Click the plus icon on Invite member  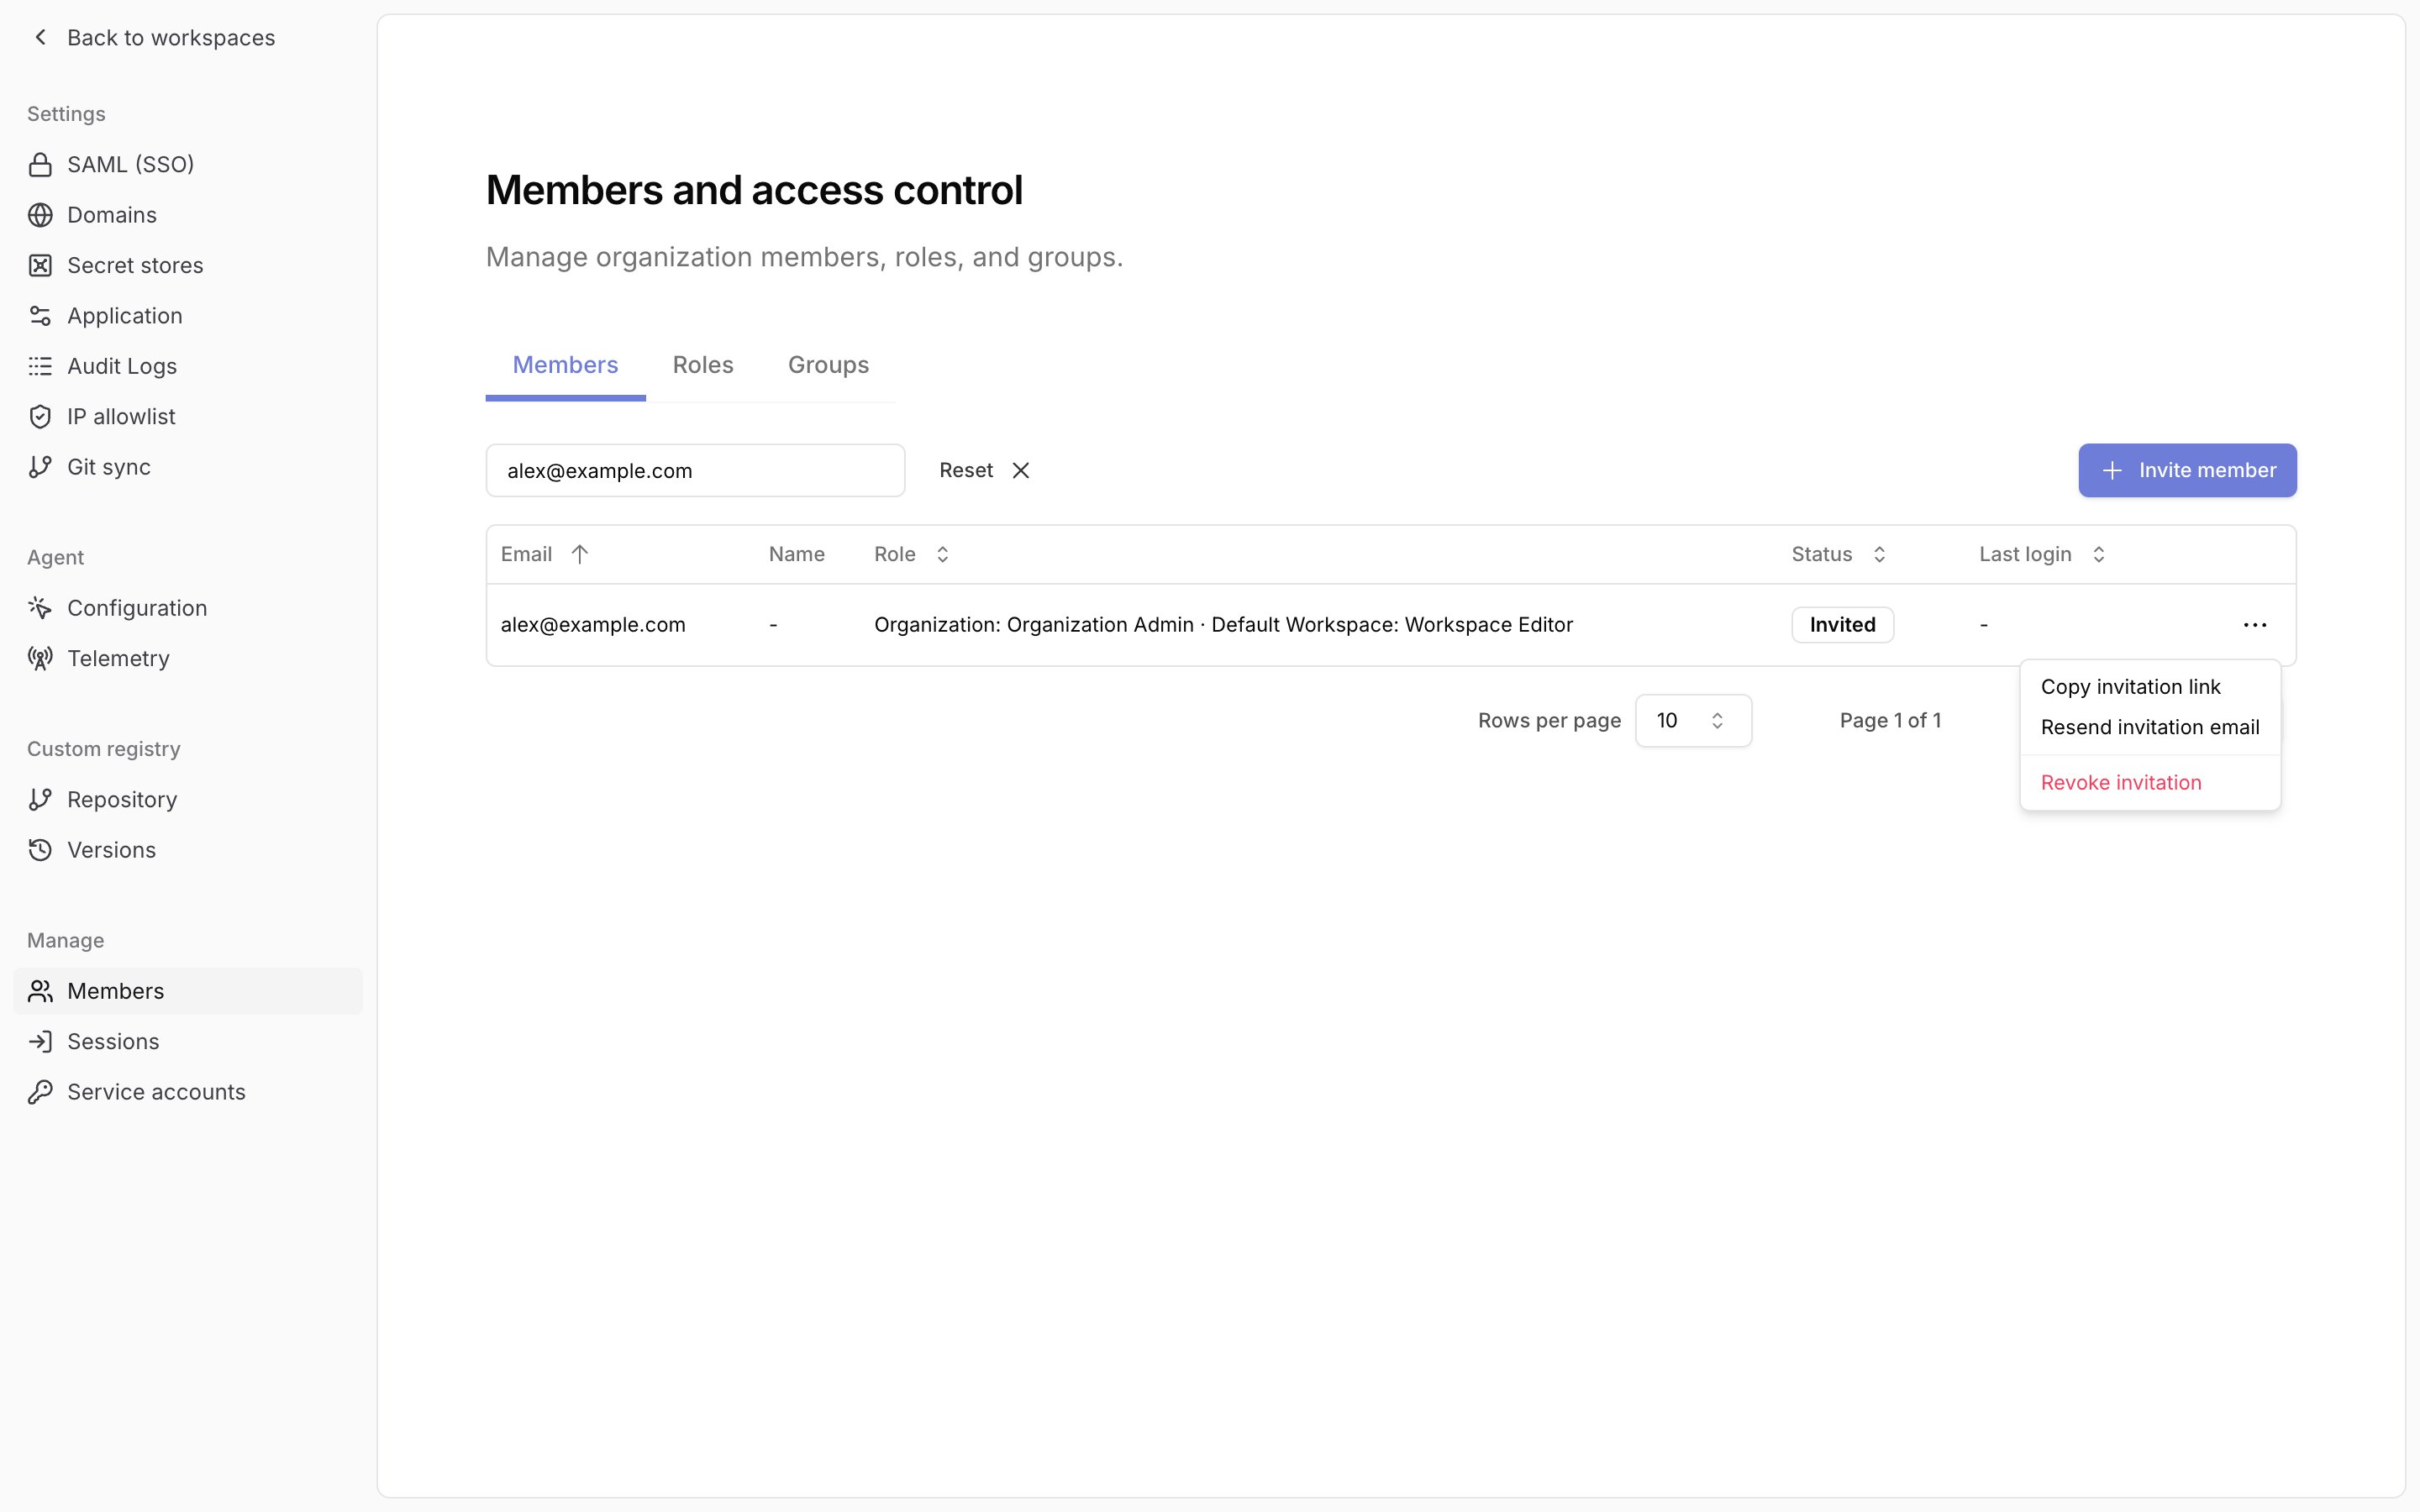(x=2112, y=470)
